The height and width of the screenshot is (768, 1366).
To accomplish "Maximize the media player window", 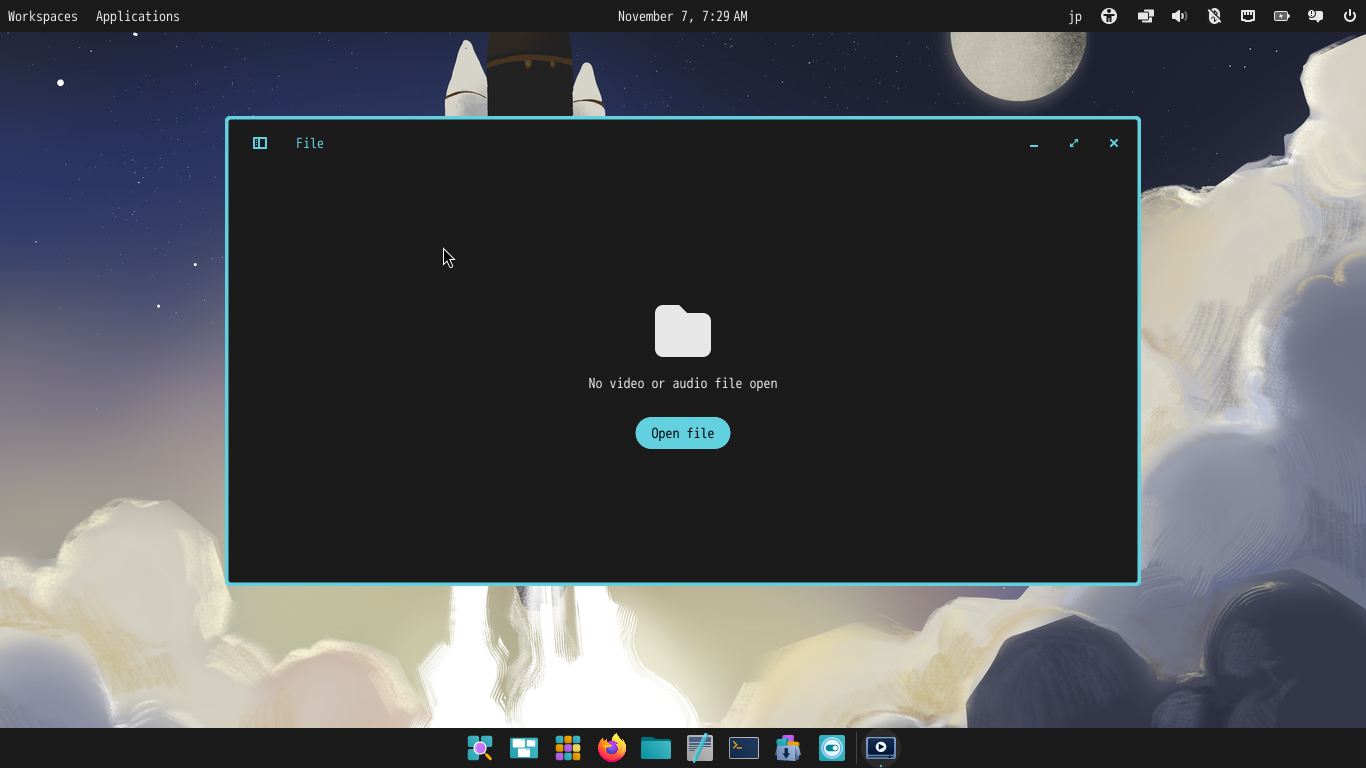I will tap(1074, 143).
